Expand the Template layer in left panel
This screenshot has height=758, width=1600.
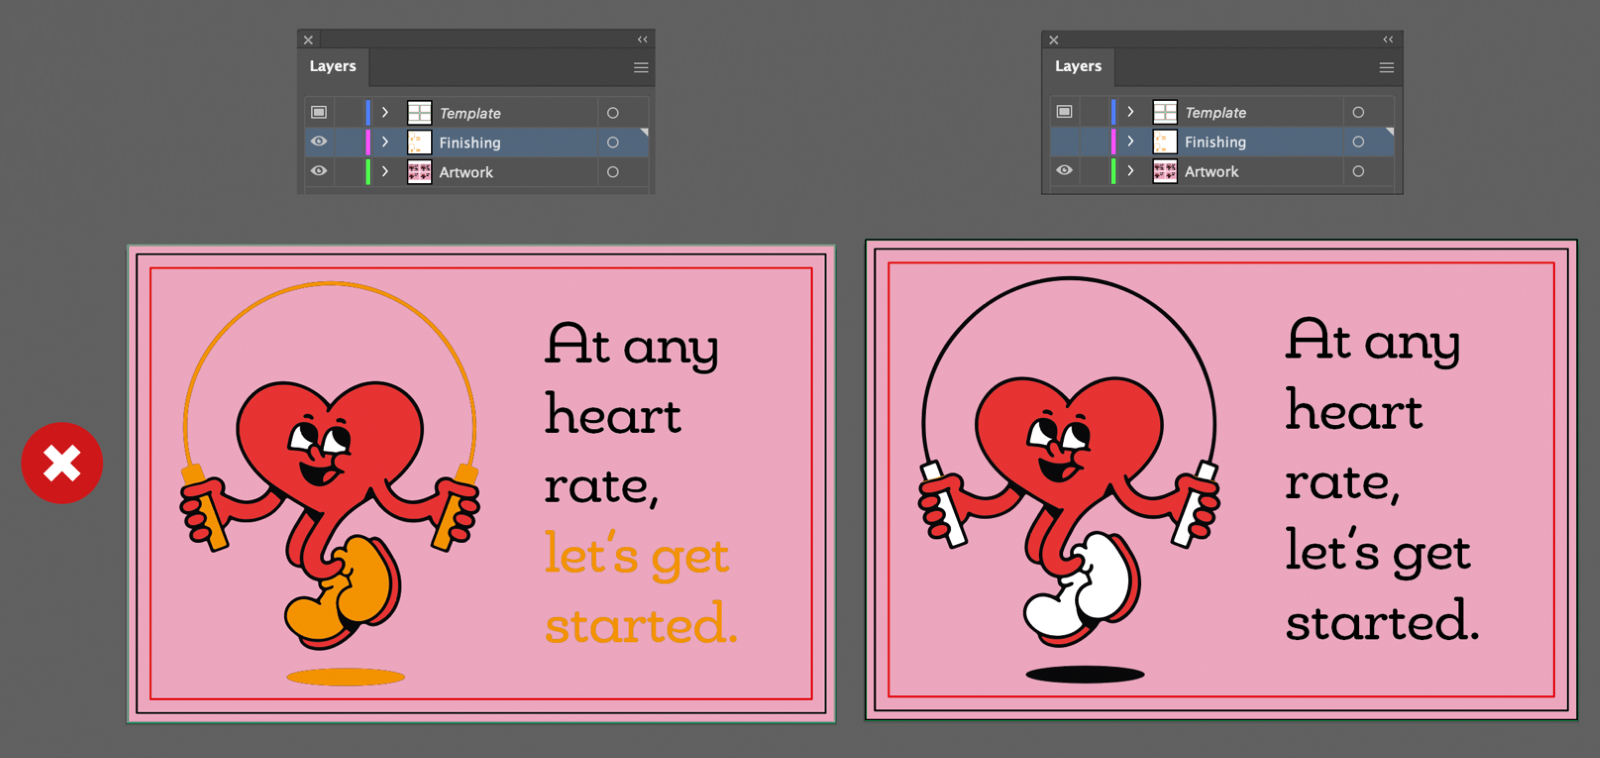point(385,113)
